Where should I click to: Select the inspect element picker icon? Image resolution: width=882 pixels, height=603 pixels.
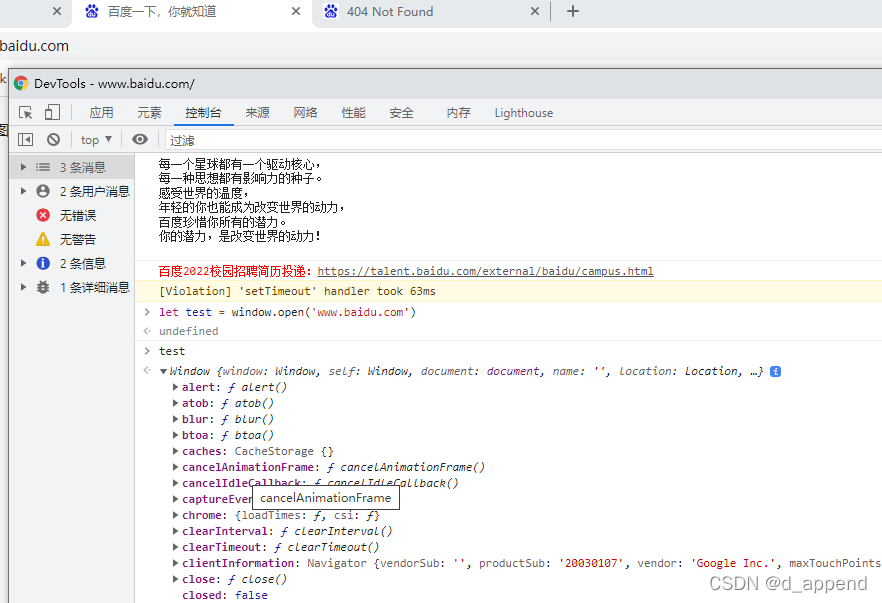pos(25,112)
